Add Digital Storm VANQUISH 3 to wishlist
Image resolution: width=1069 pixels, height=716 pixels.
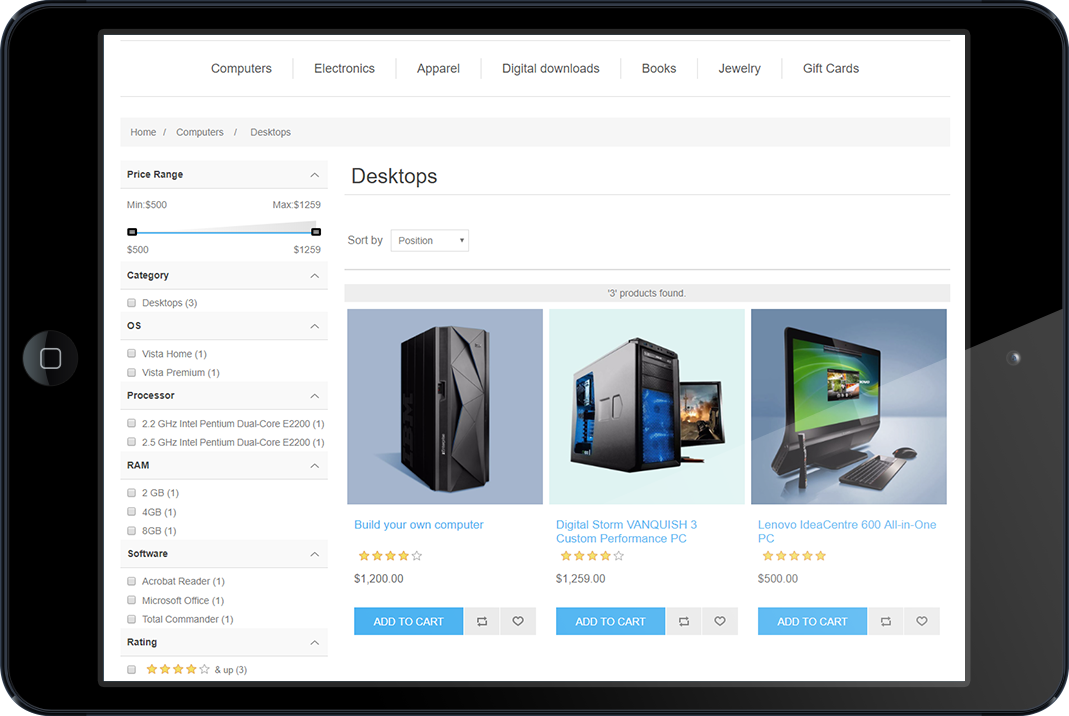[720, 621]
